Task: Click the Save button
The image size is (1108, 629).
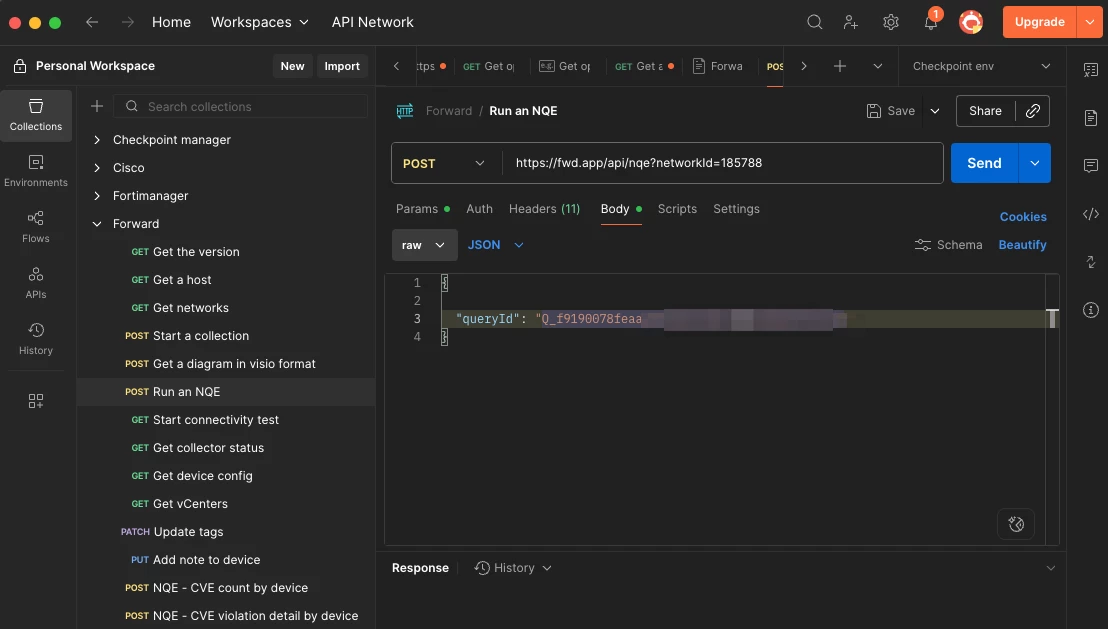Action: (x=890, y=111)
